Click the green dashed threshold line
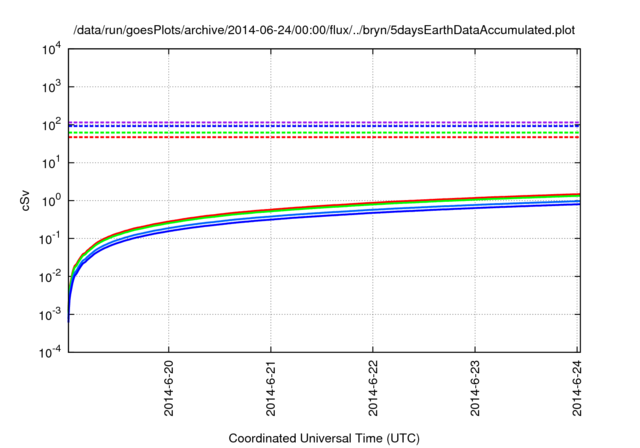640x448 pixels. click(x=324, y=133)
